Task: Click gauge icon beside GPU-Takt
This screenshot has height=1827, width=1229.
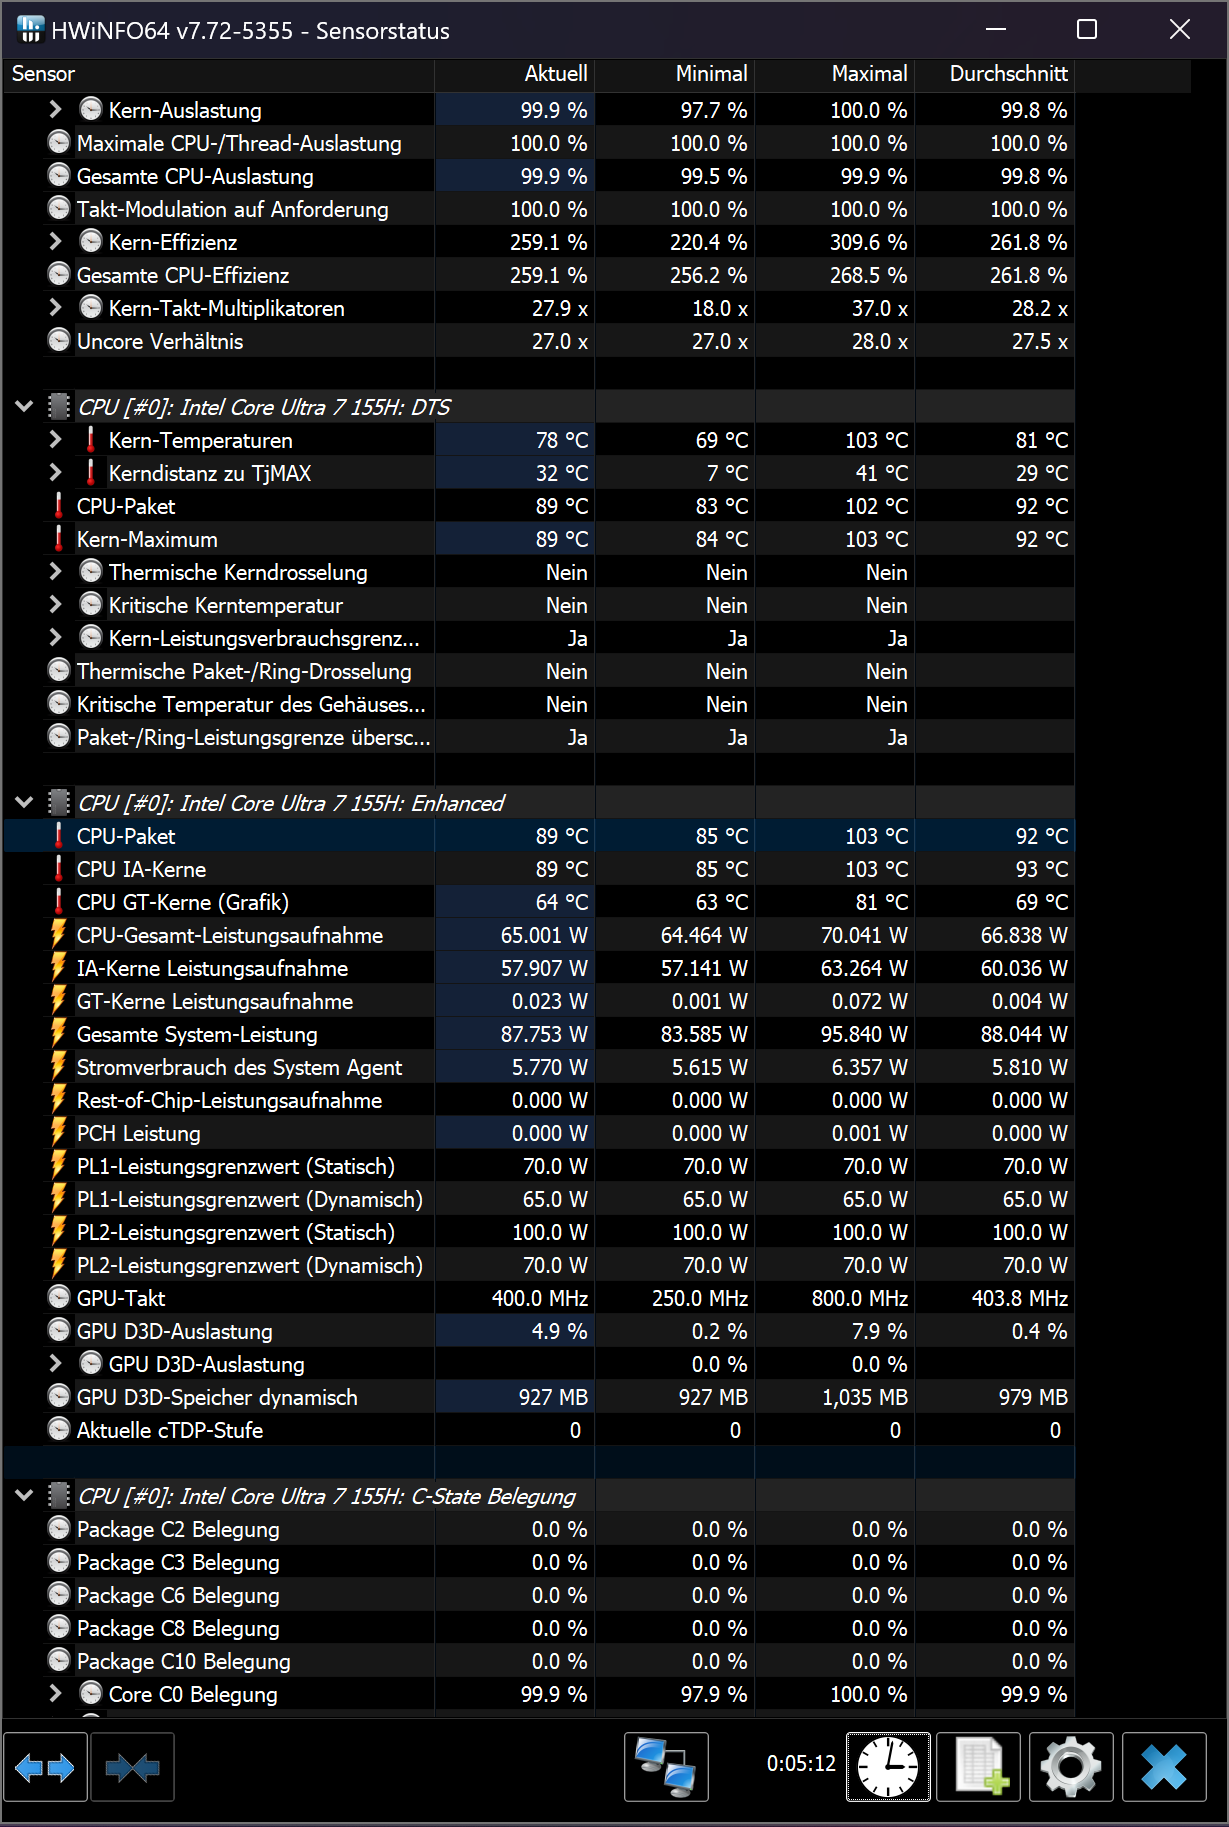Action: point(59,1298)
